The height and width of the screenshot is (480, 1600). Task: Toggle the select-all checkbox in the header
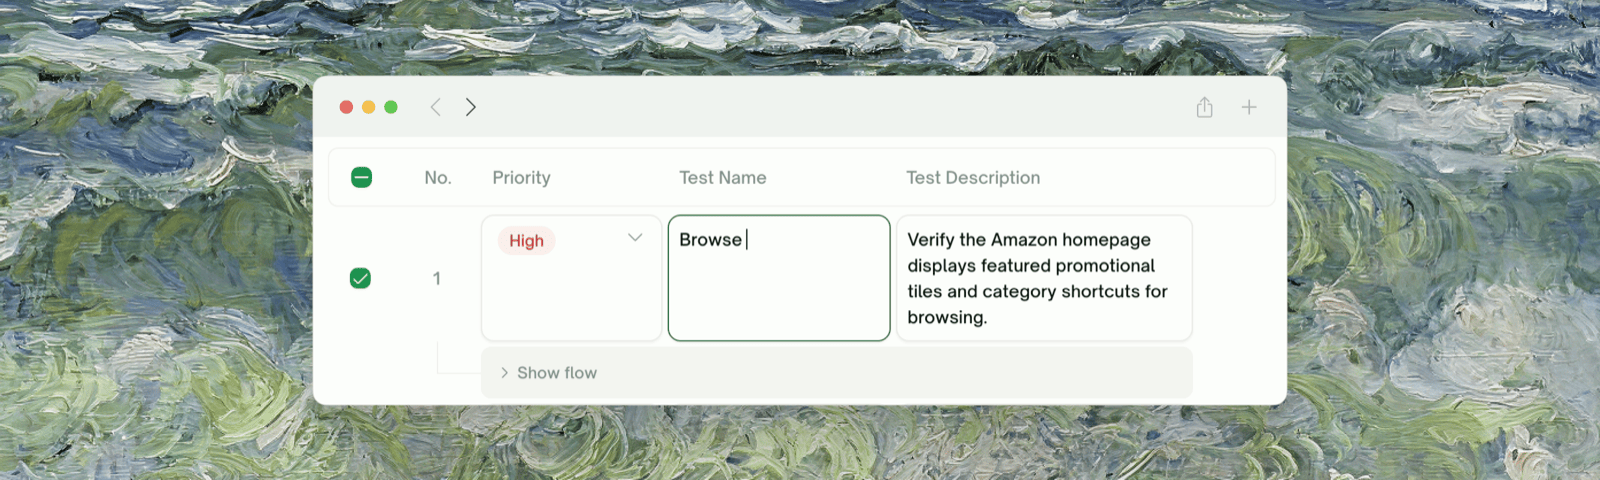362,177
